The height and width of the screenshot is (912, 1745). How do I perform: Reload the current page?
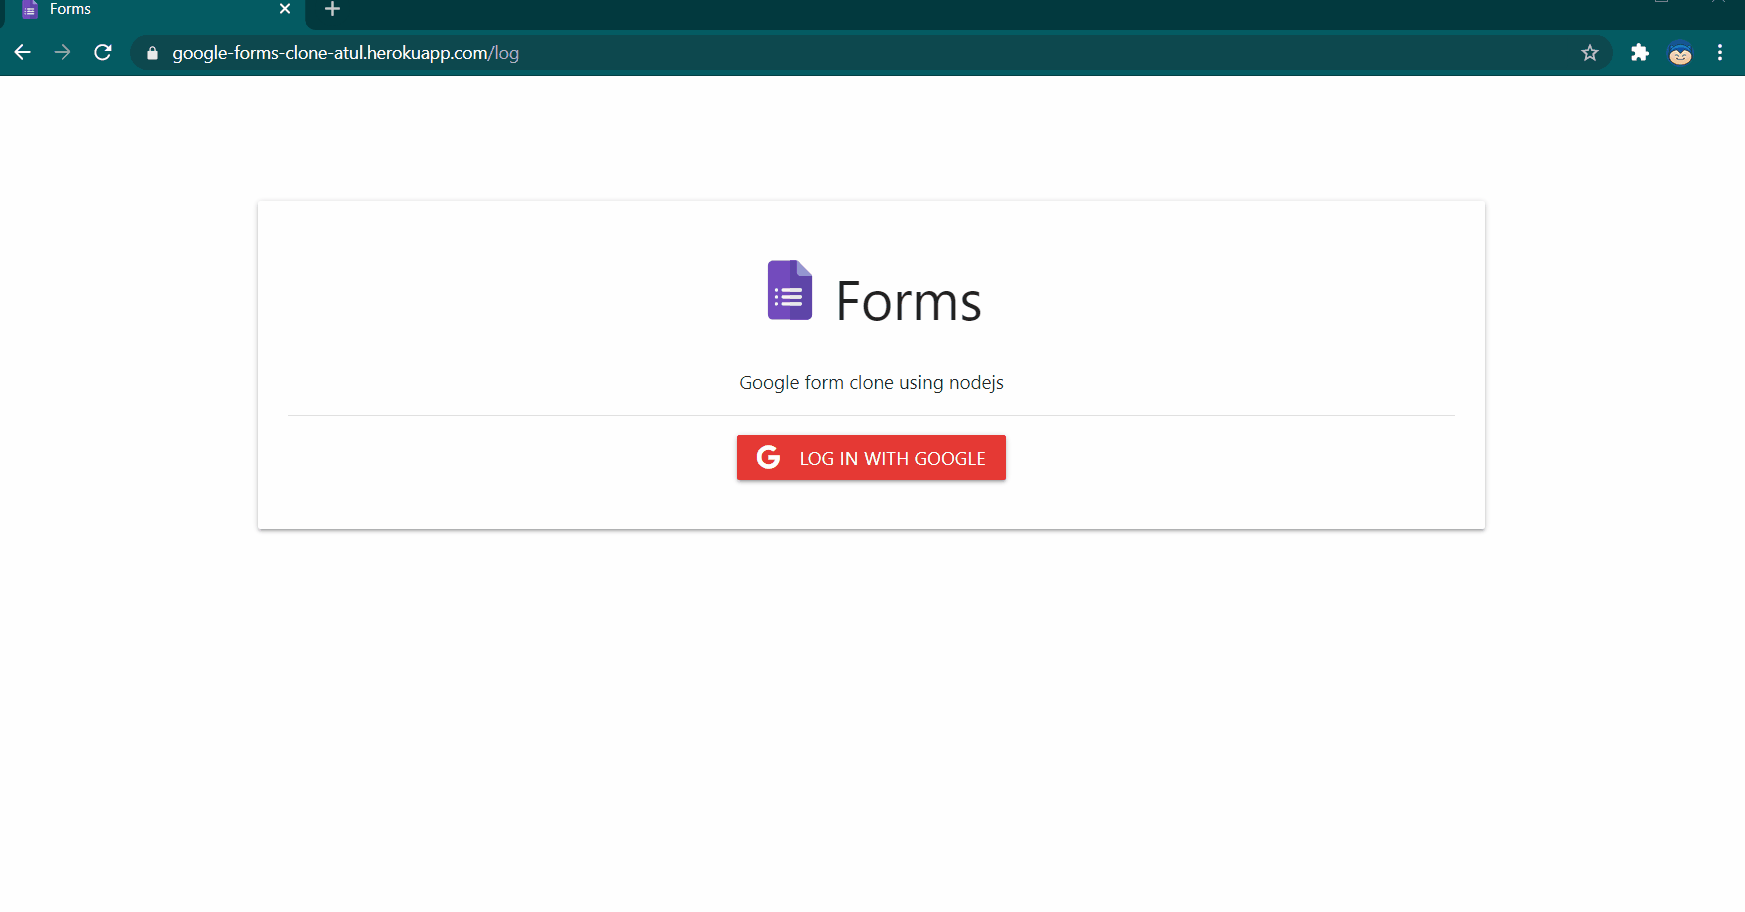(x=103, y=53)
